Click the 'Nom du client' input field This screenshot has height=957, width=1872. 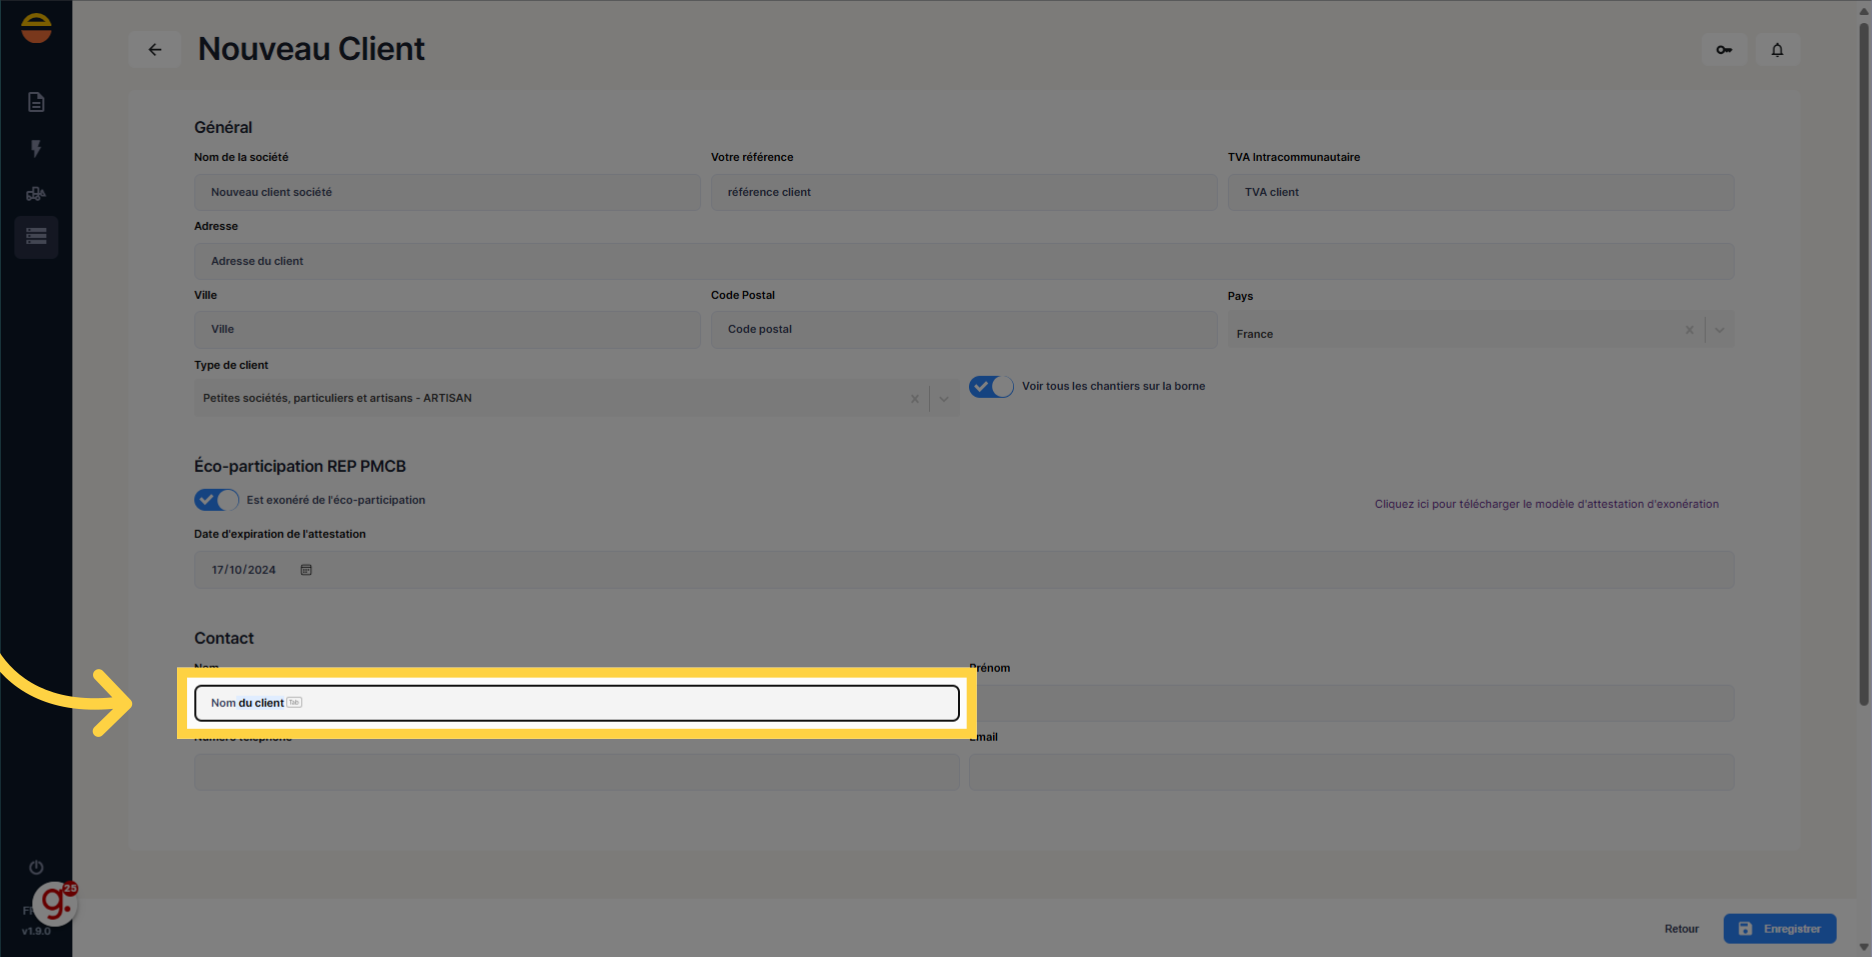coord(576,703)
